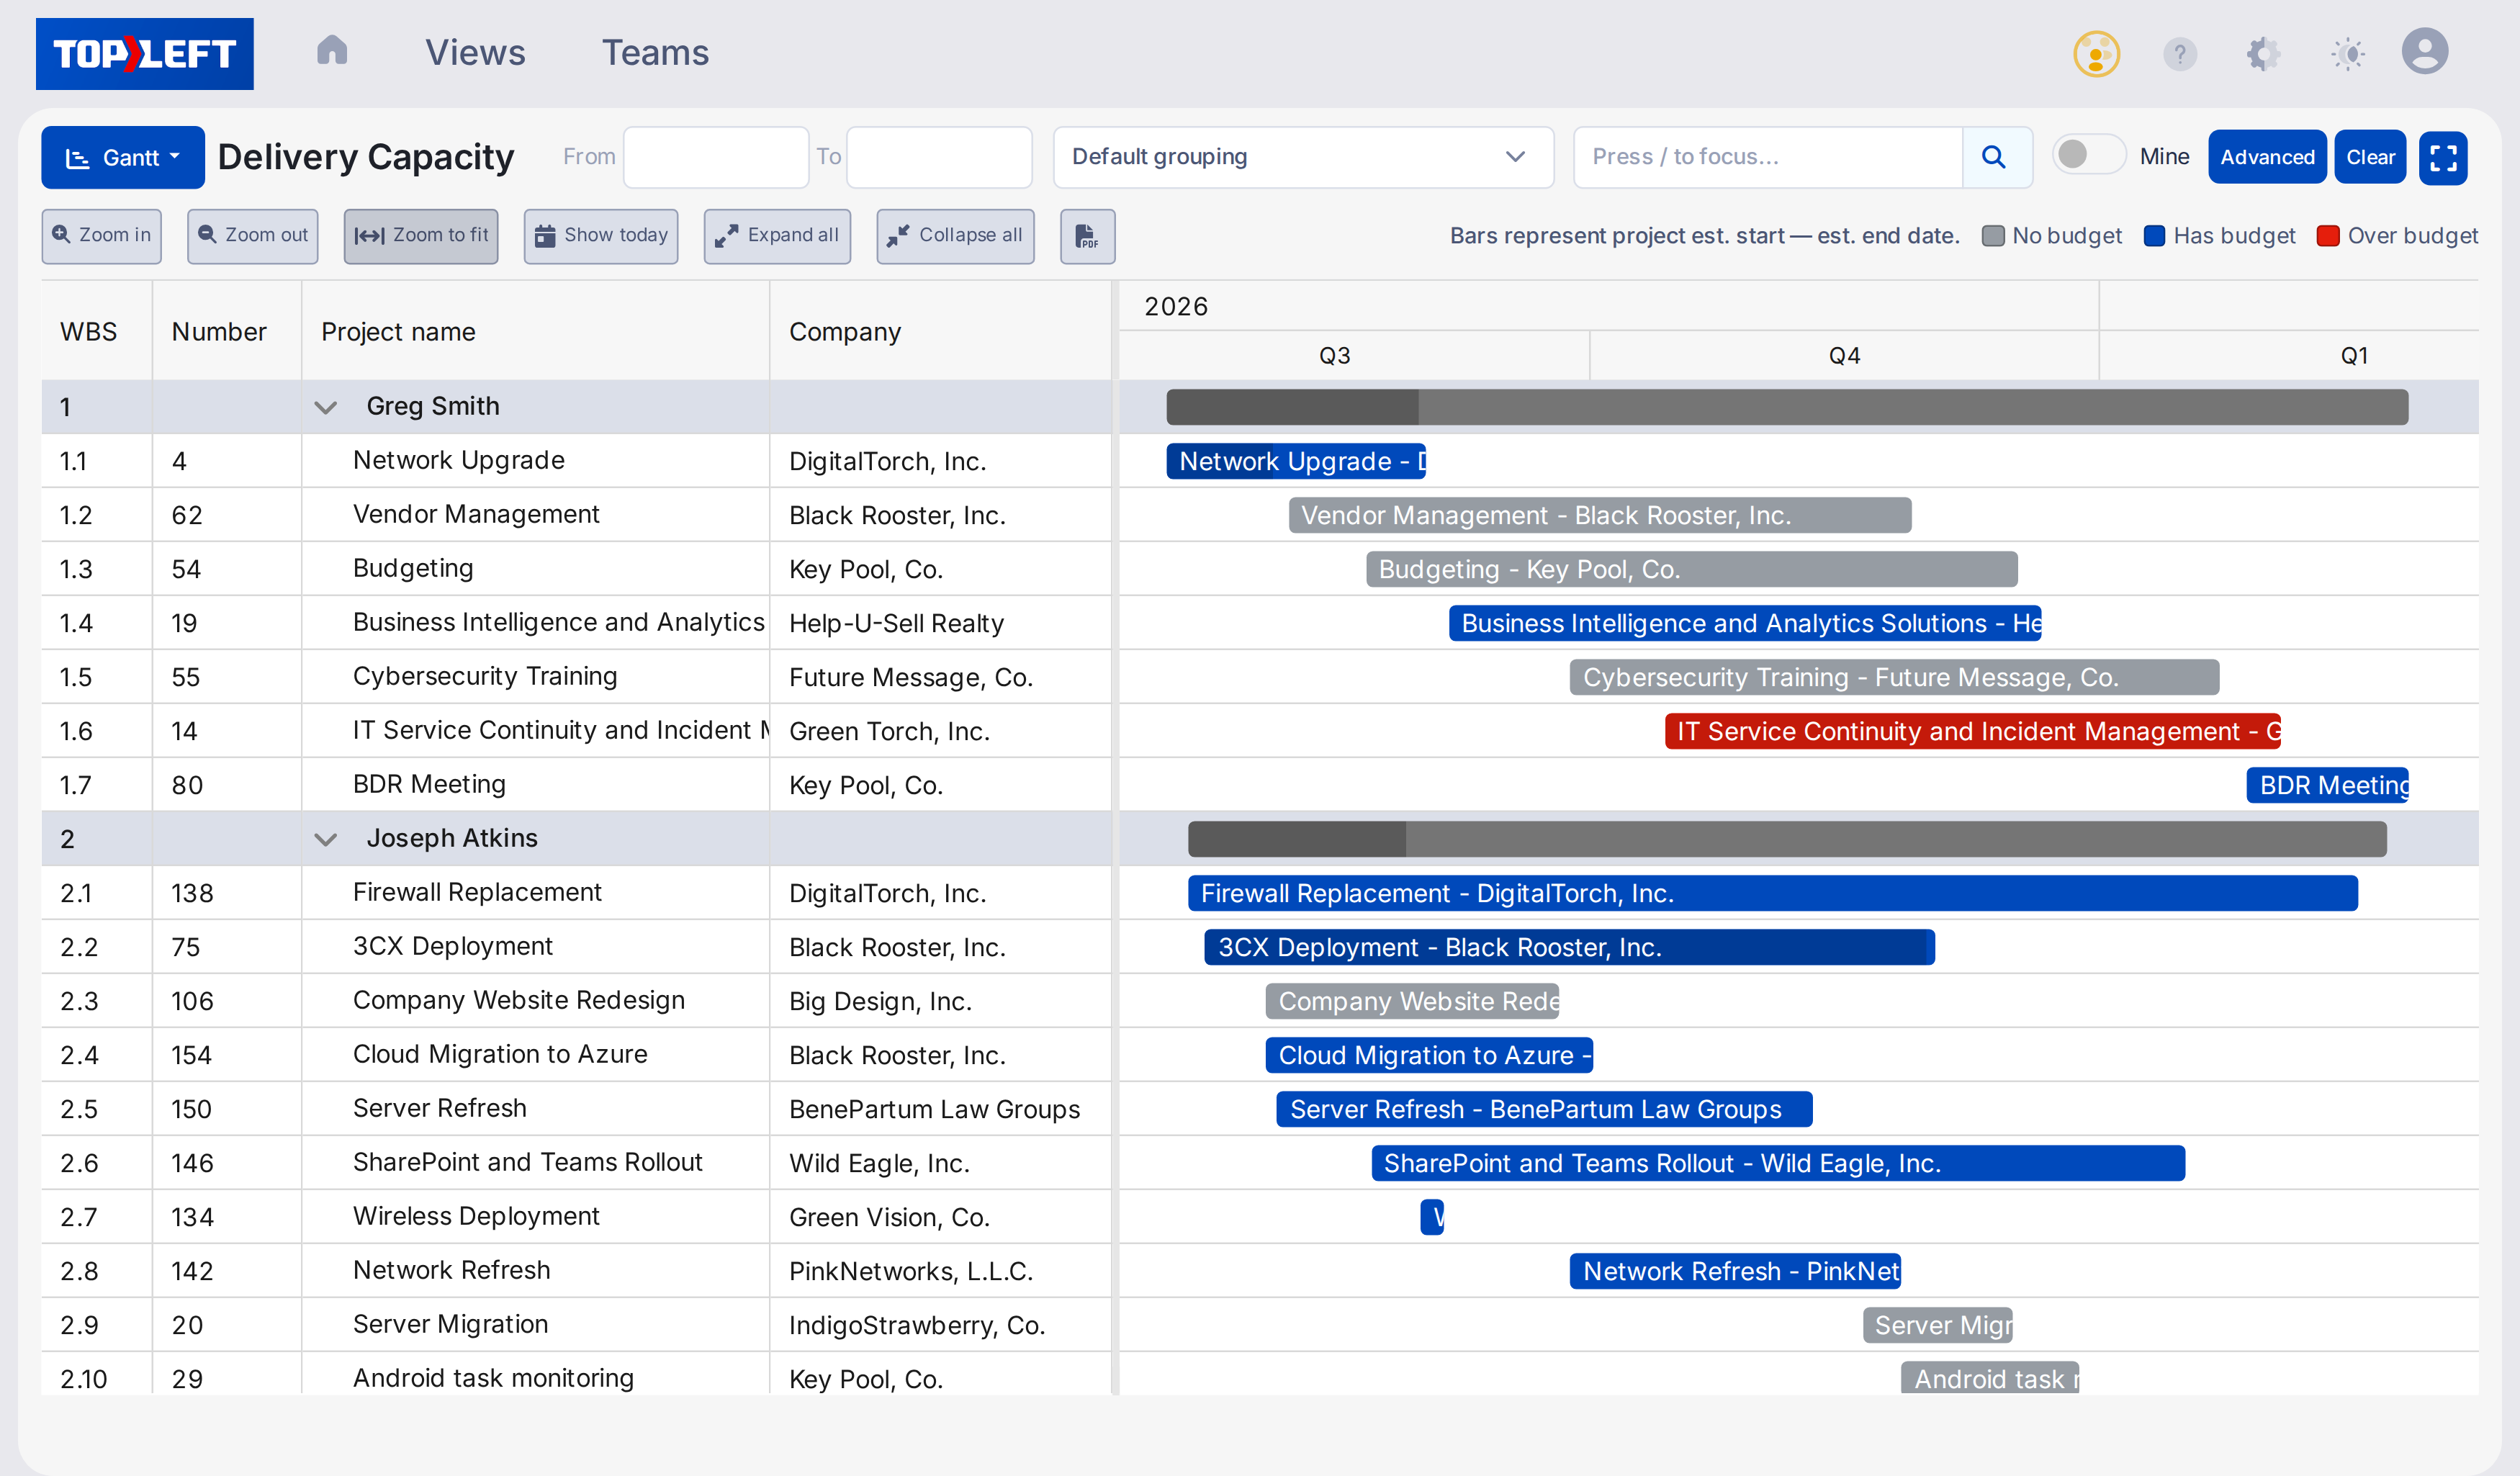Select the red IT Service Continuity bar
Screen dimensions: 2520x1476
tap(1972, 731)
